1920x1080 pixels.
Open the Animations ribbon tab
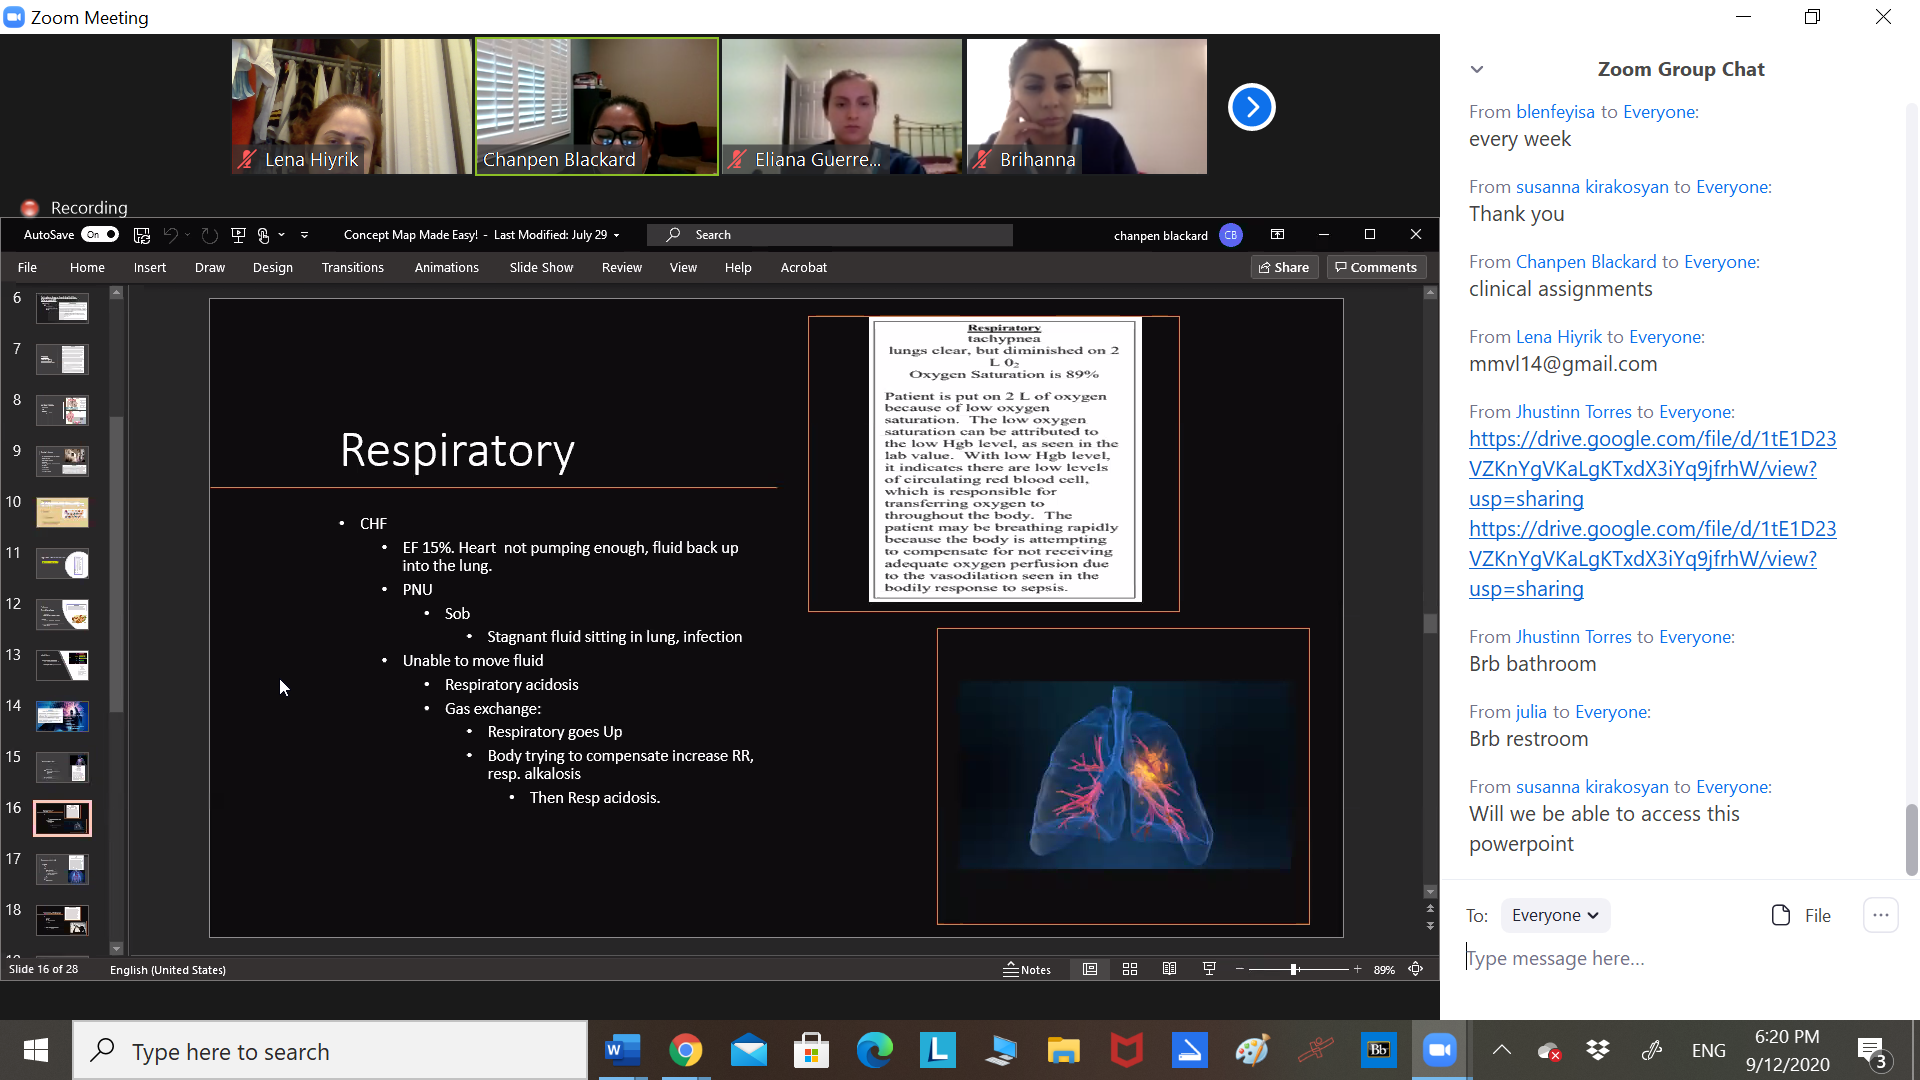point(447,267)
